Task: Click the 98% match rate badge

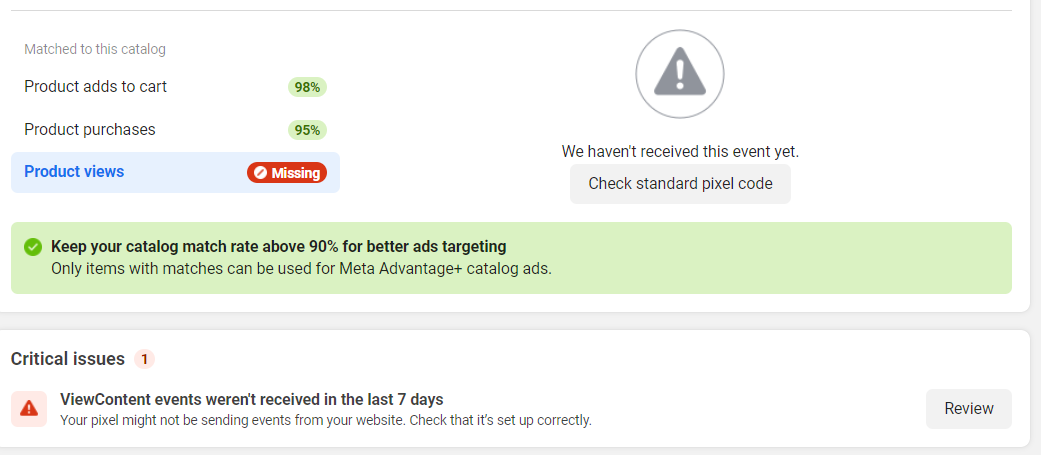Action: (307, 87)
